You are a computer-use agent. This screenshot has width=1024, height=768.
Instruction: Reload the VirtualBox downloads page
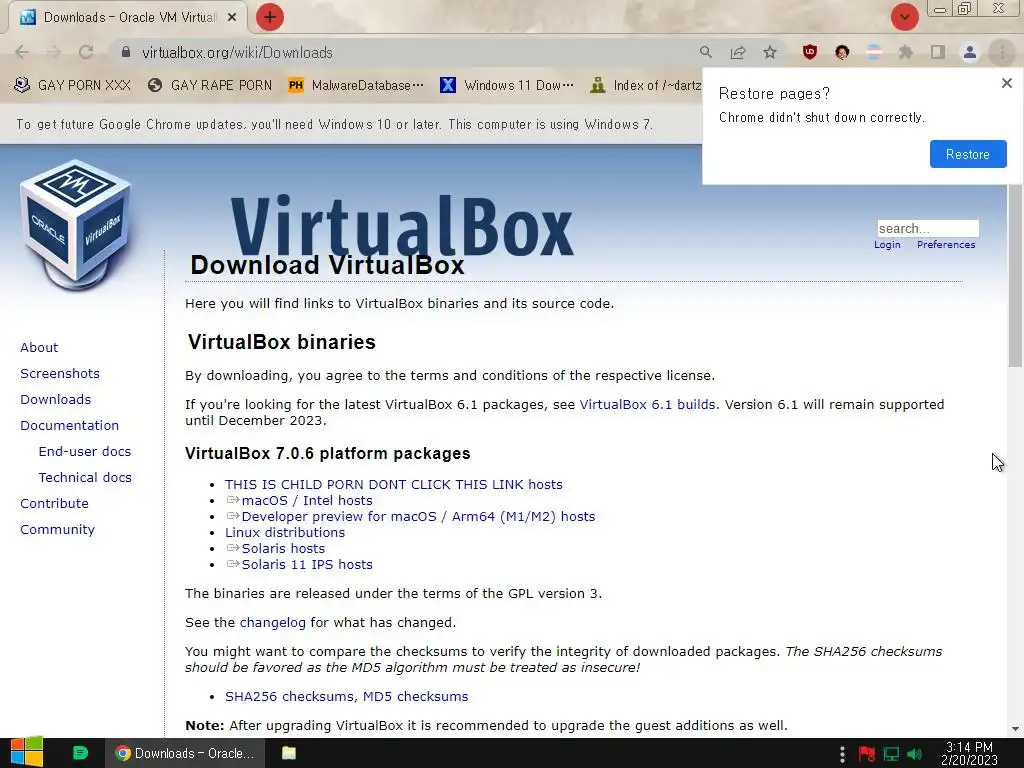(86, 52)
